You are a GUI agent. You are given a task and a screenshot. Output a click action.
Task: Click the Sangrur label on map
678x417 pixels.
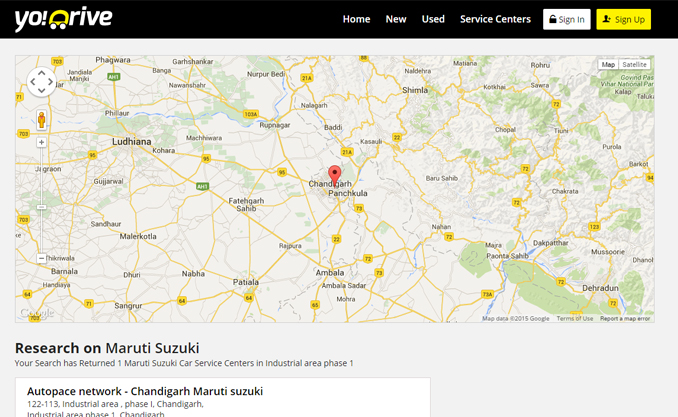[x=128, y=306]
